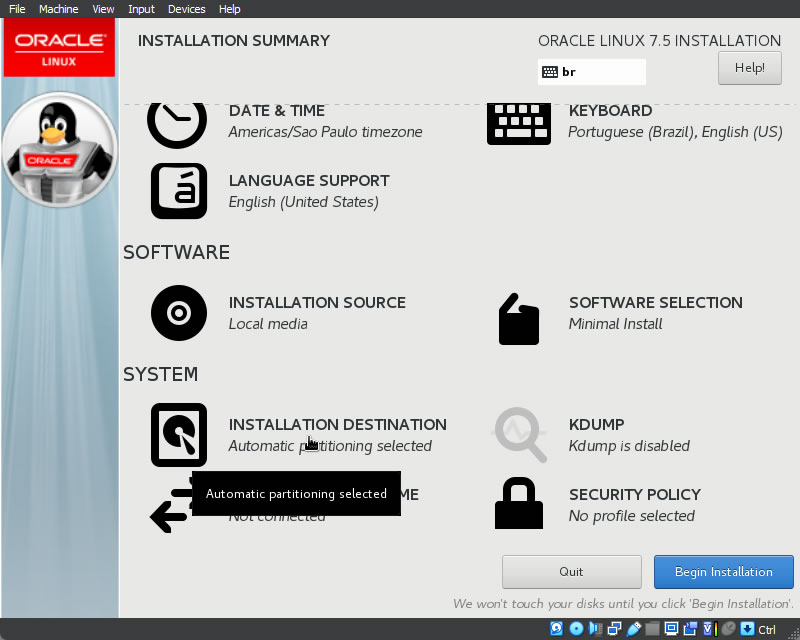Open KDUMP settings
This screenshot has width=800, height=640.
coord(596,425)
